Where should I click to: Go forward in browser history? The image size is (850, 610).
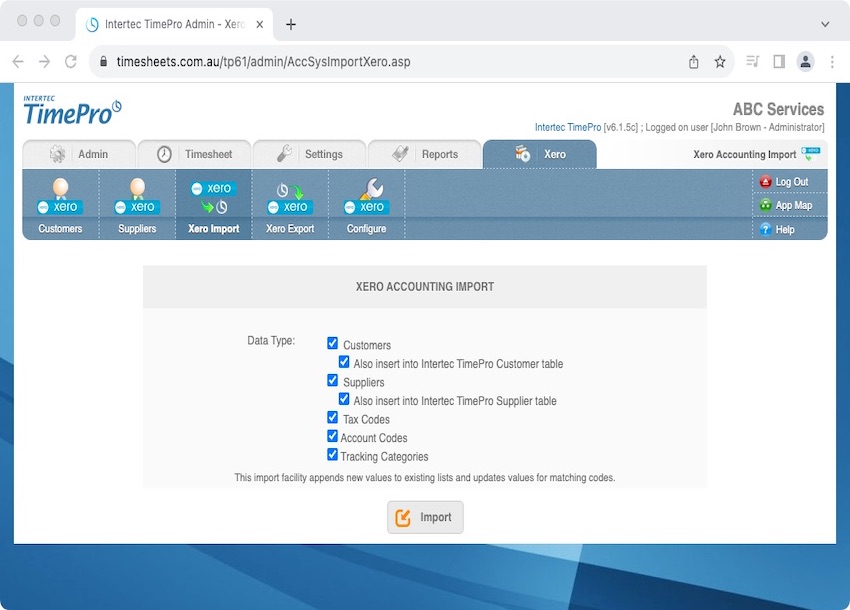[x=44, y=62]
